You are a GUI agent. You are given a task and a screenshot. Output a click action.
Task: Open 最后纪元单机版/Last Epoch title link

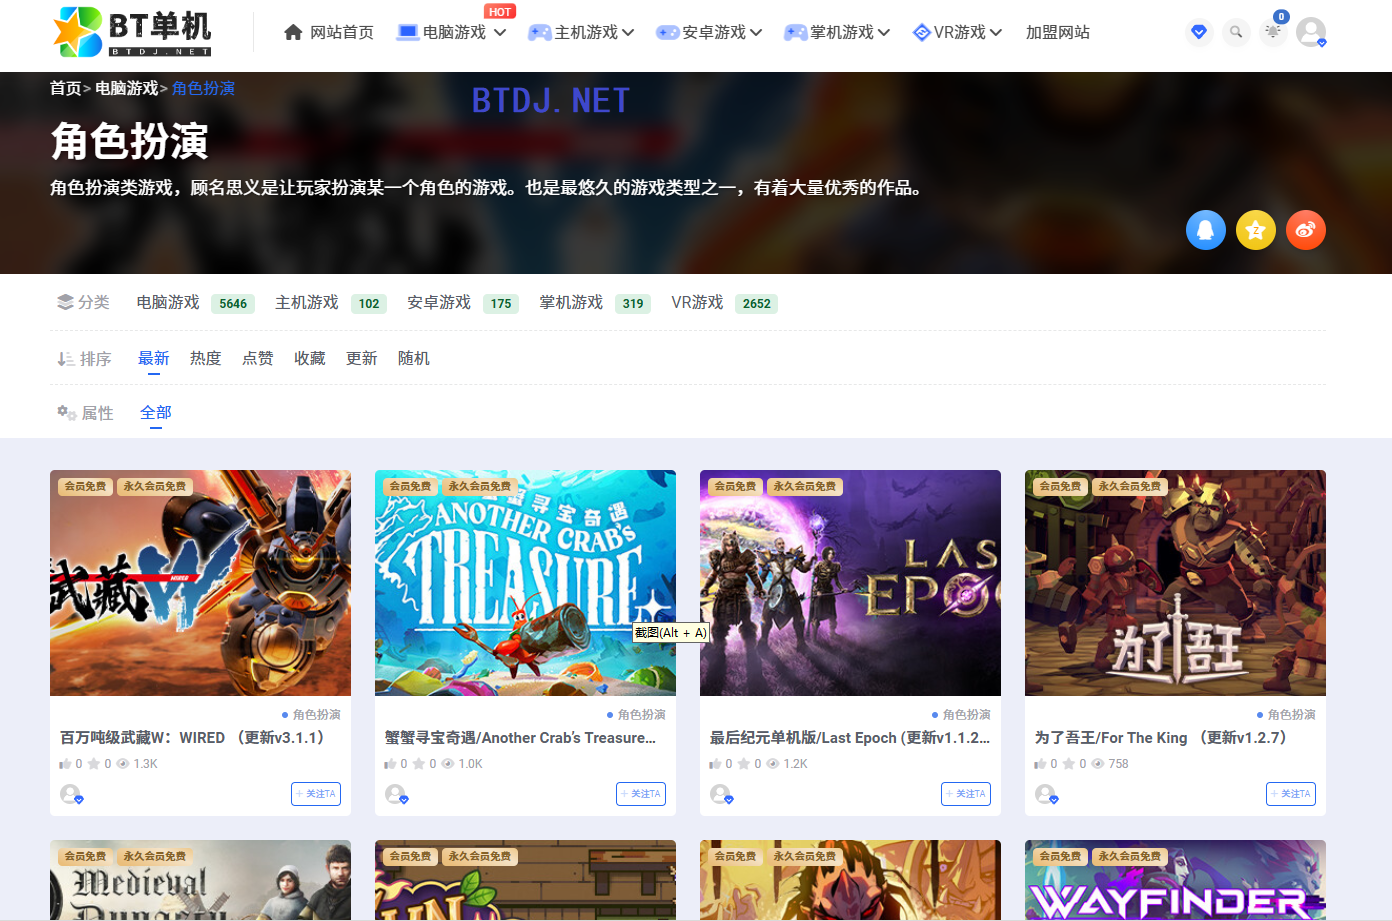point(850,738)
